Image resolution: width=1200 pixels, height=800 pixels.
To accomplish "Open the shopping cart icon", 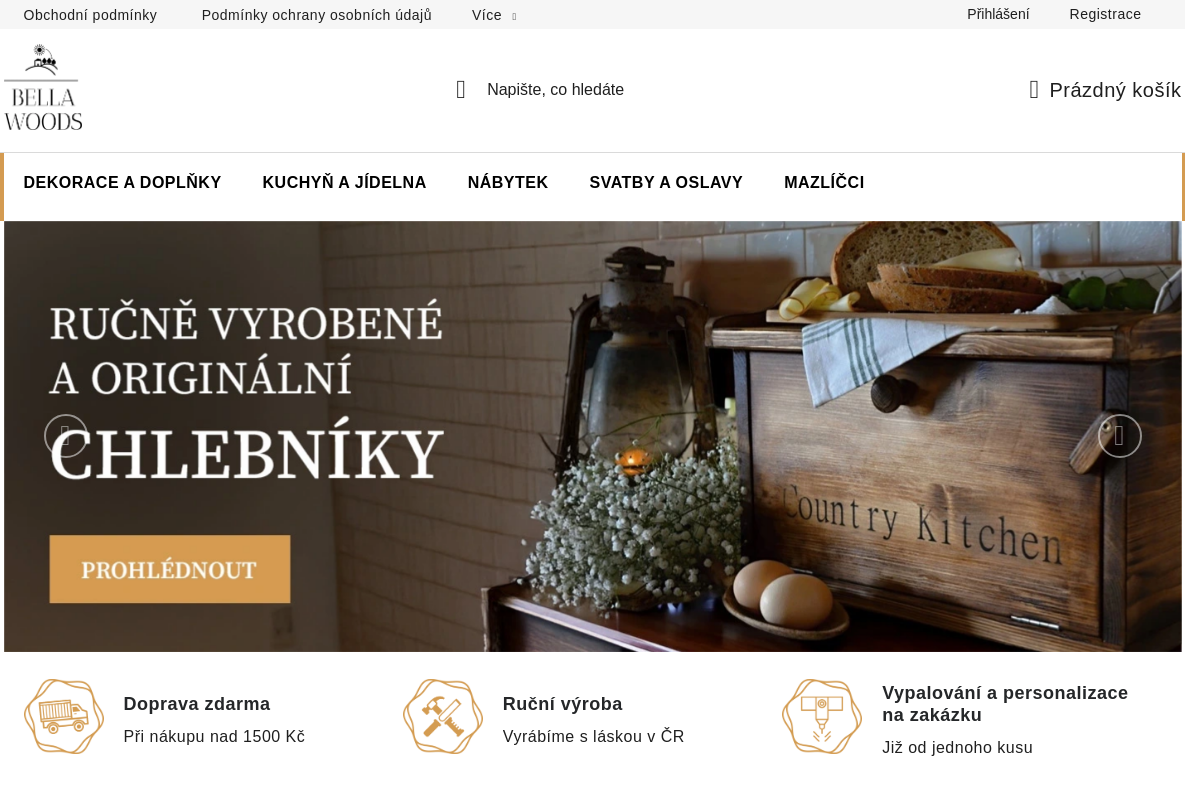I will click(x=1034, y=90).
